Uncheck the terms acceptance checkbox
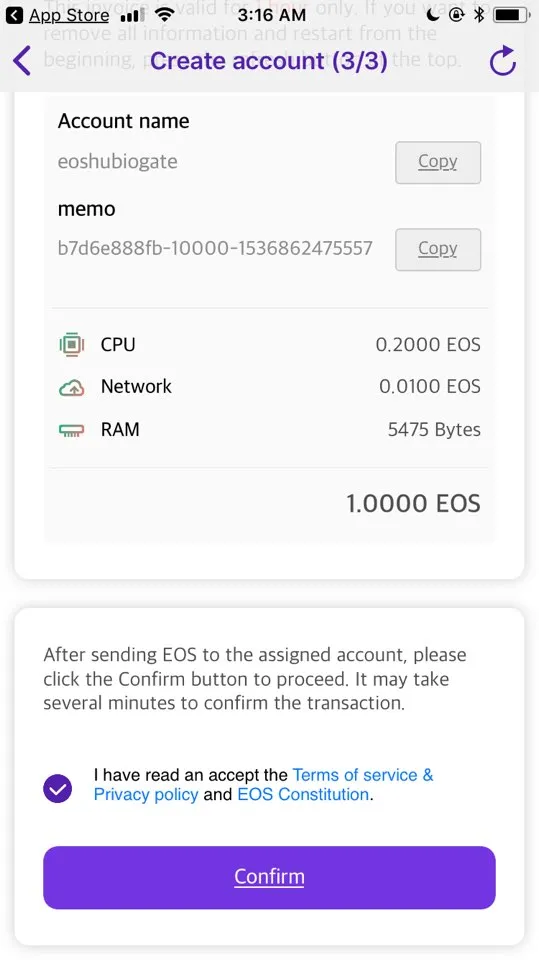This screenshot has height=960, width=539. coord(58,788)
